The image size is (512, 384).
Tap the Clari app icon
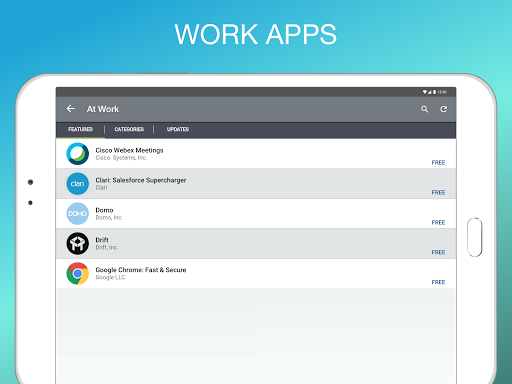[x=78, y=184]
